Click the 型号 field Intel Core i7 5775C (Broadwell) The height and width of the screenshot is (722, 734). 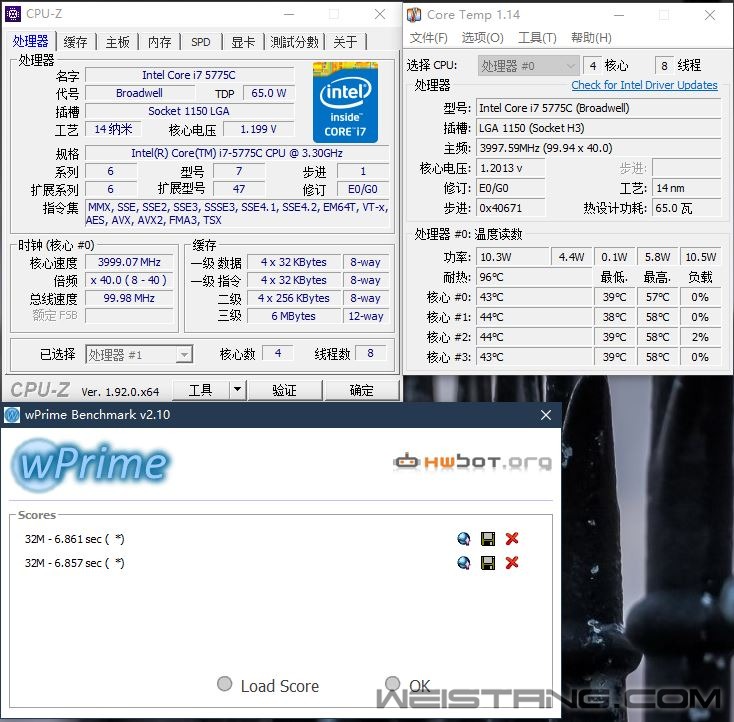click(598, 108)
